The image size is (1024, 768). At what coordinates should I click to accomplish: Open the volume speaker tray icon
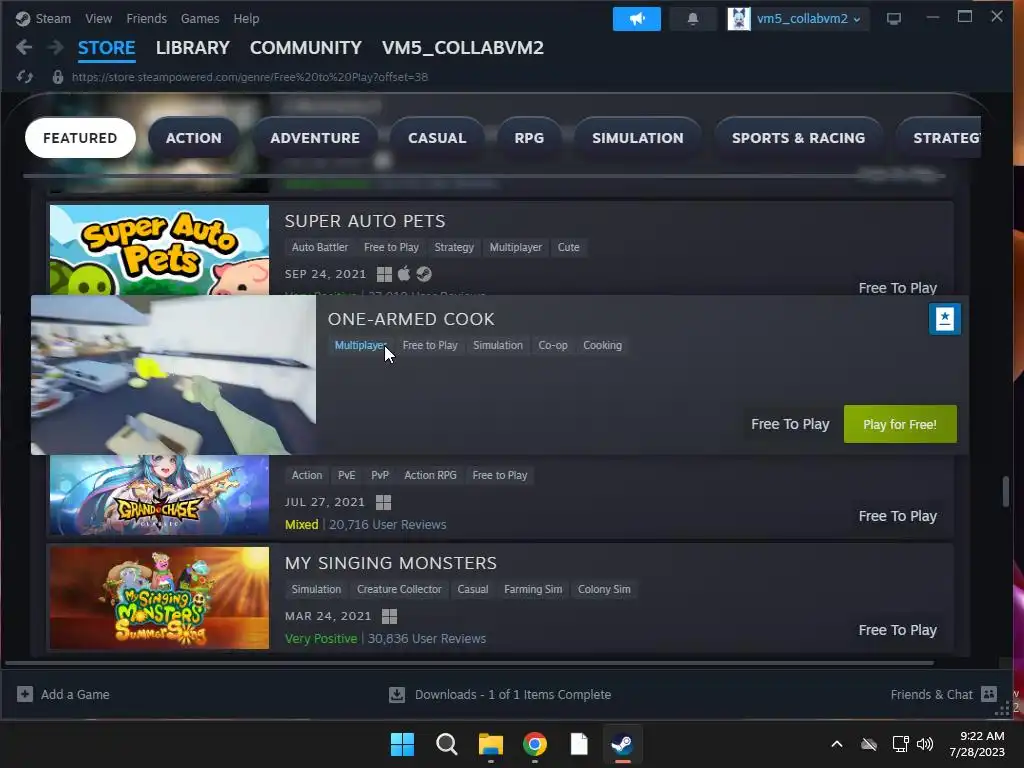coord(925,744)
